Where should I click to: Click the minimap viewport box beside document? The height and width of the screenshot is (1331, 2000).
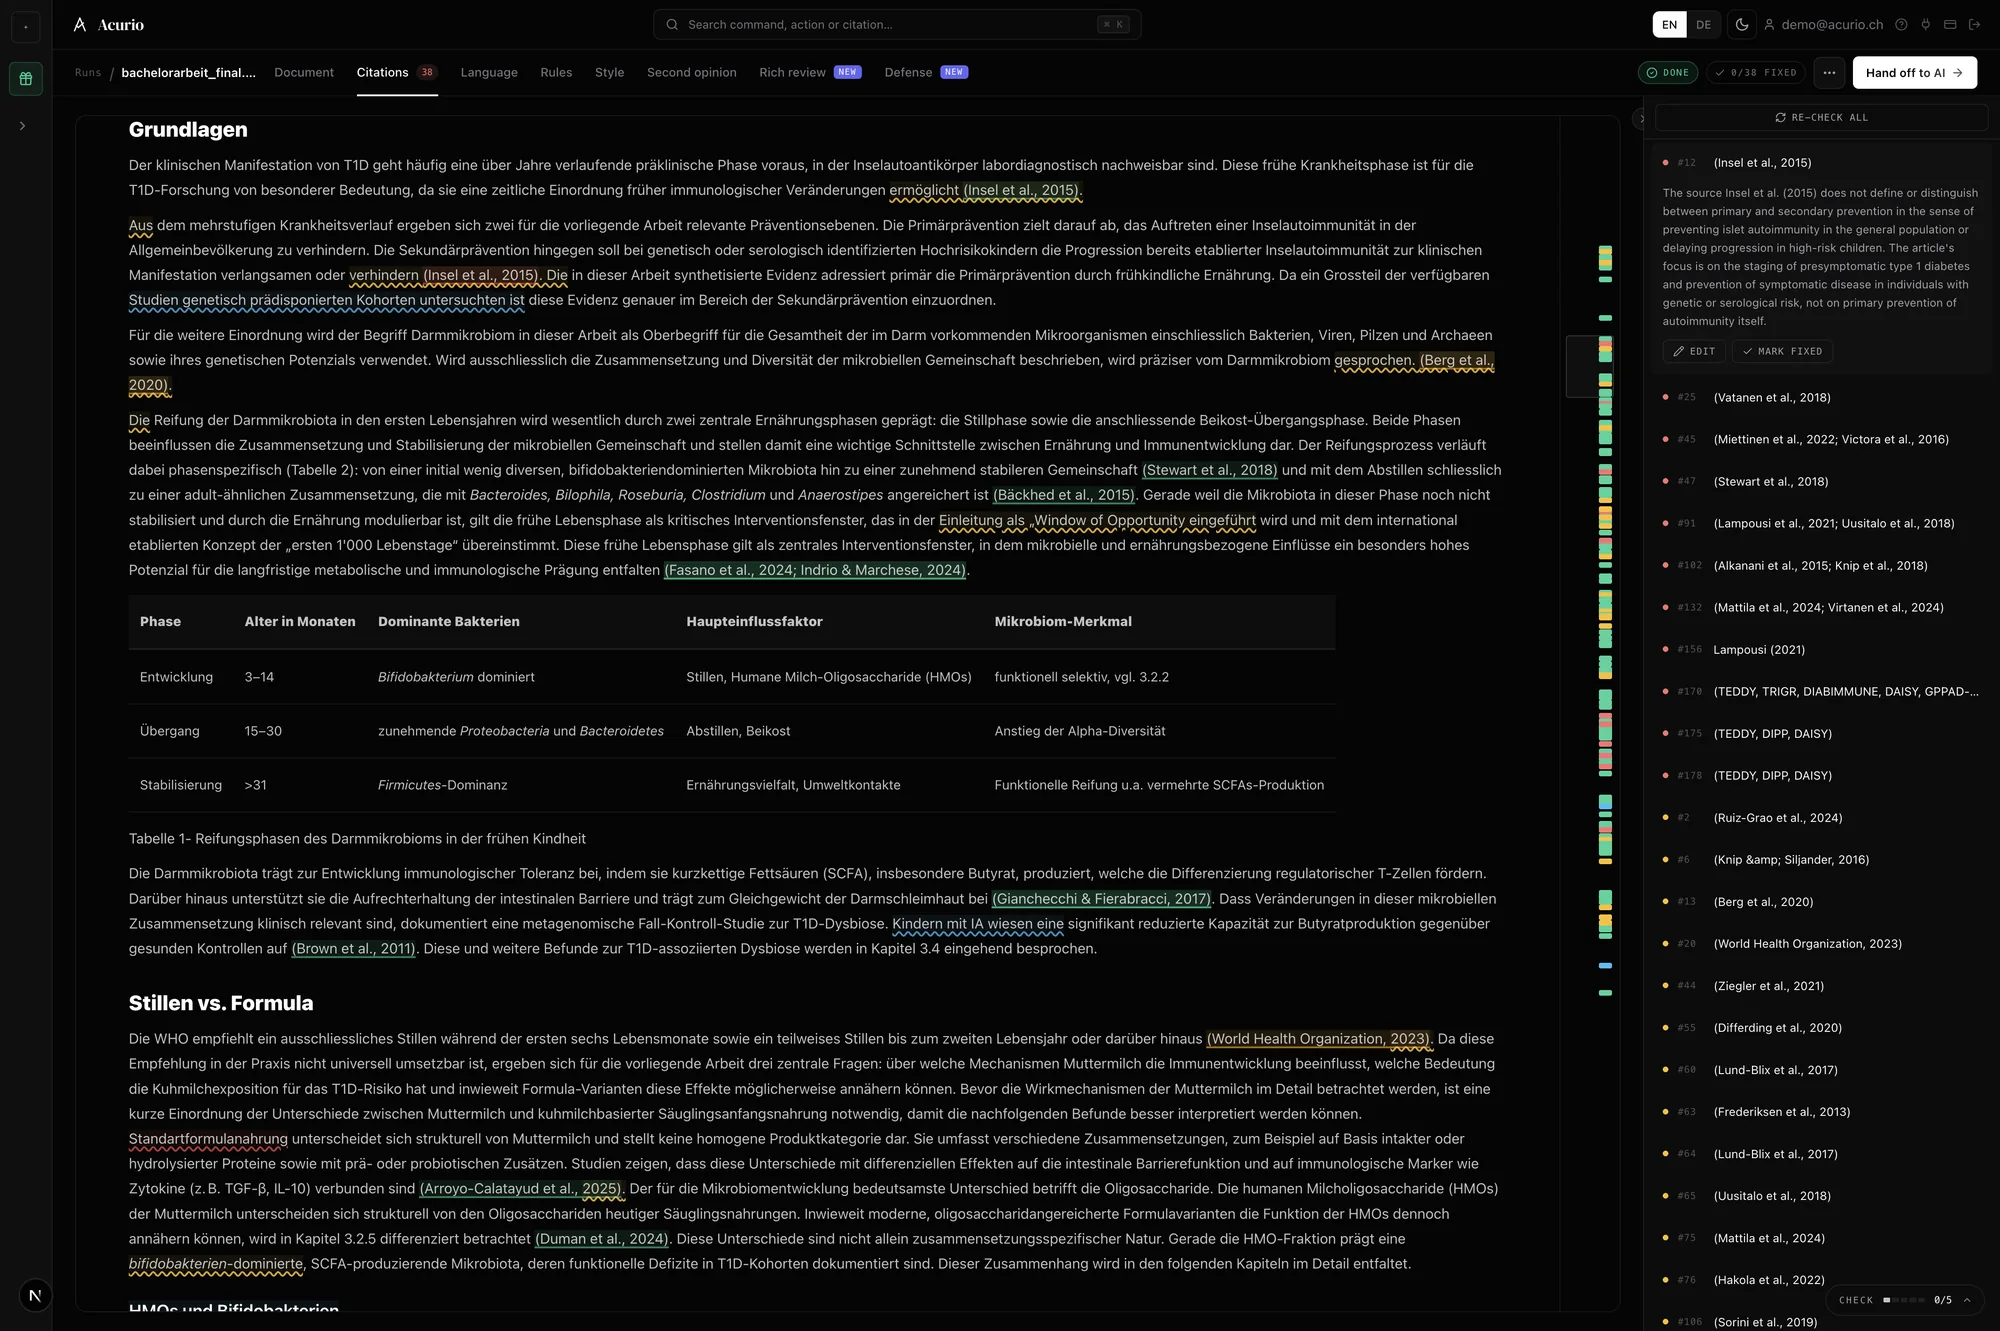[x=1588, y=367]
